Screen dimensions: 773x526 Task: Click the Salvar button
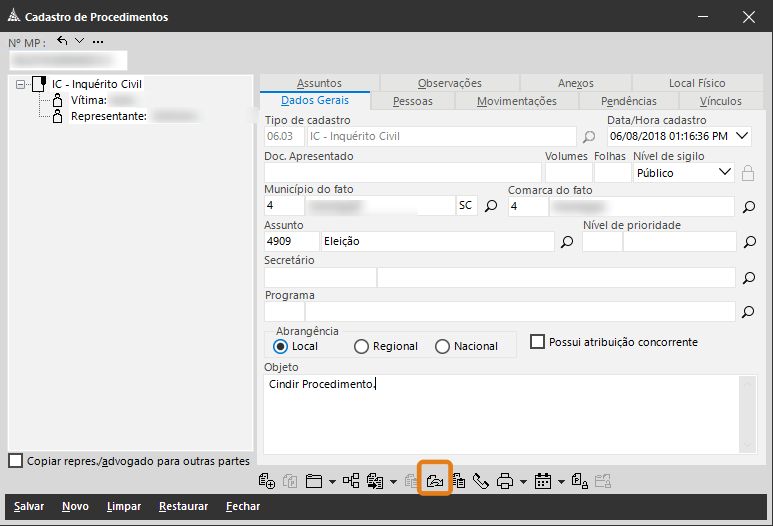29,506
